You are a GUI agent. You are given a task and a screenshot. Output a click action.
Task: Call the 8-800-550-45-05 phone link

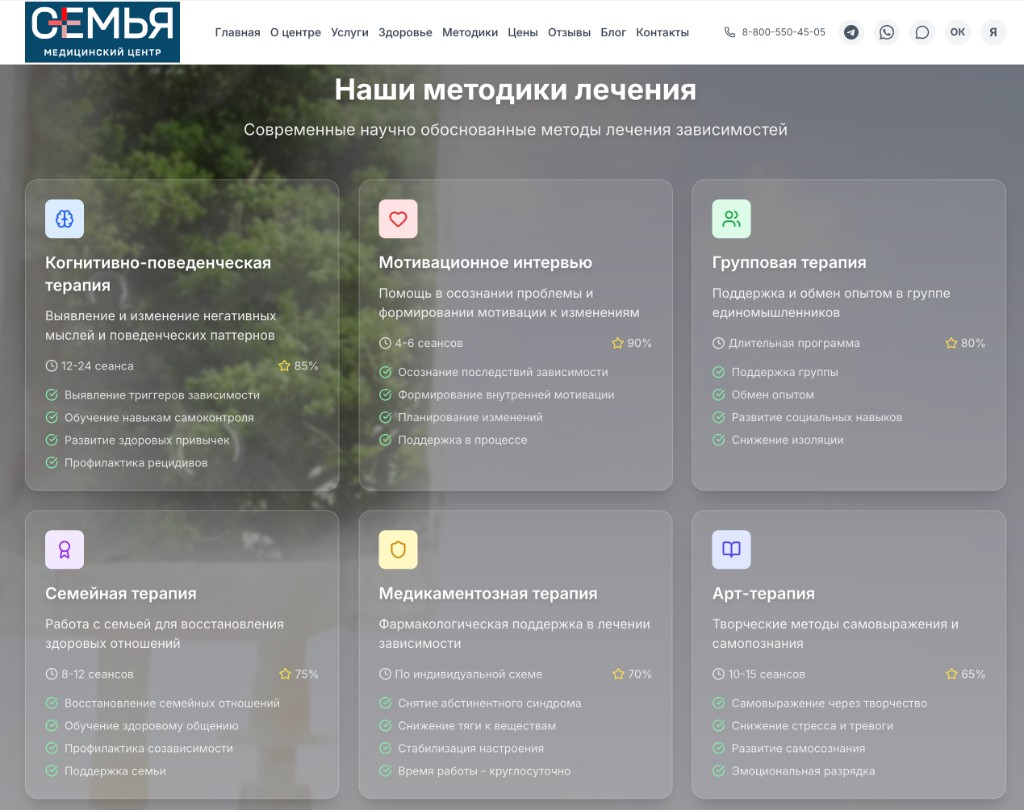click(783, 32)
